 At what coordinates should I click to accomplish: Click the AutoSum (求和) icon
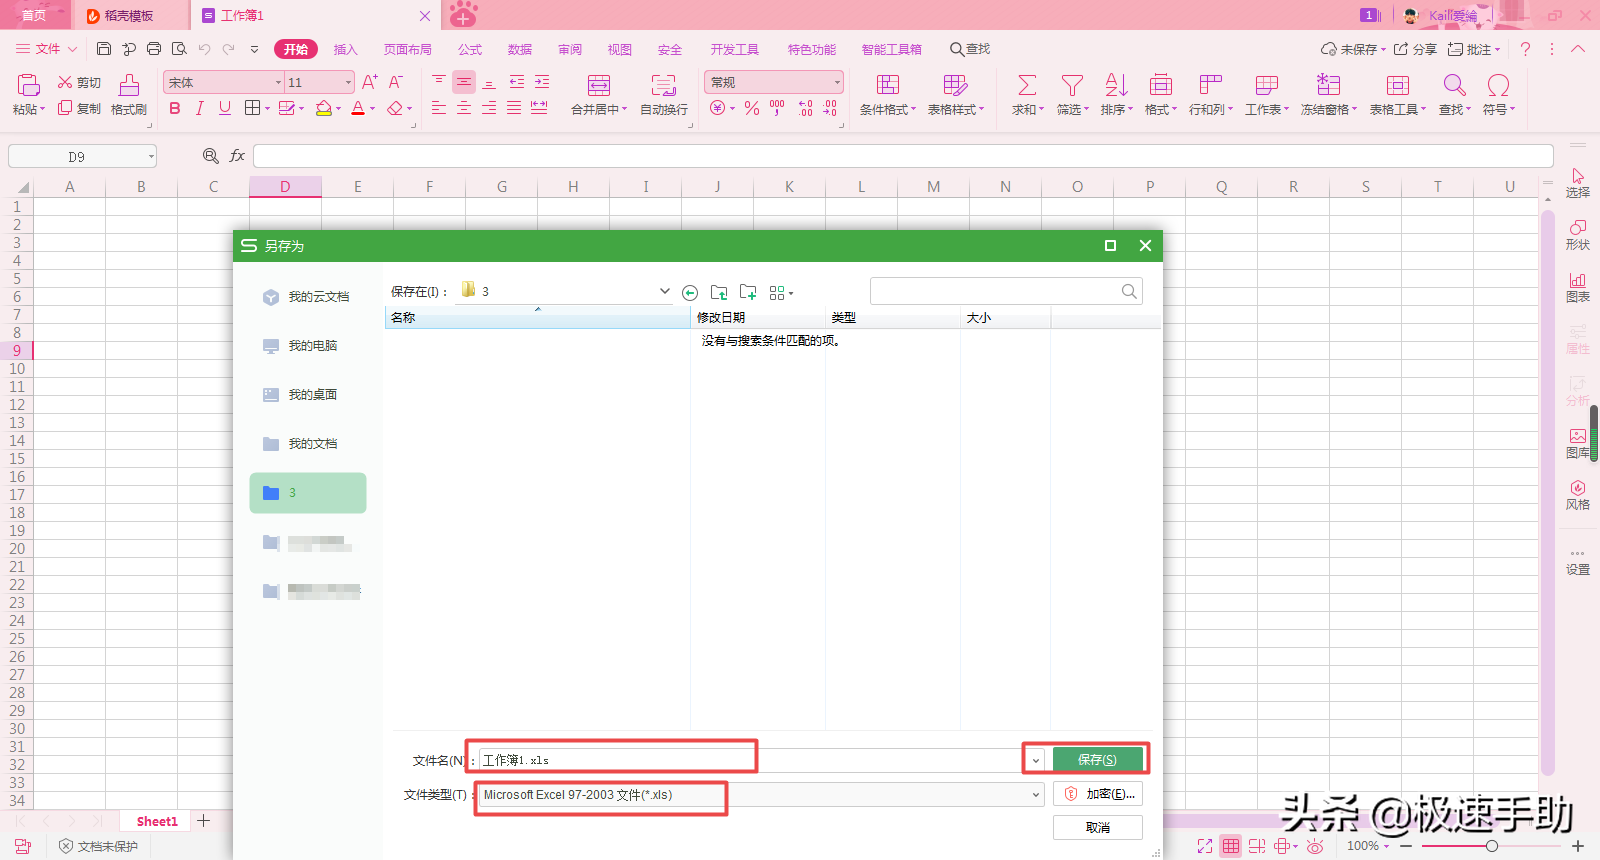pyautogui.click(x=1027, y=86)
